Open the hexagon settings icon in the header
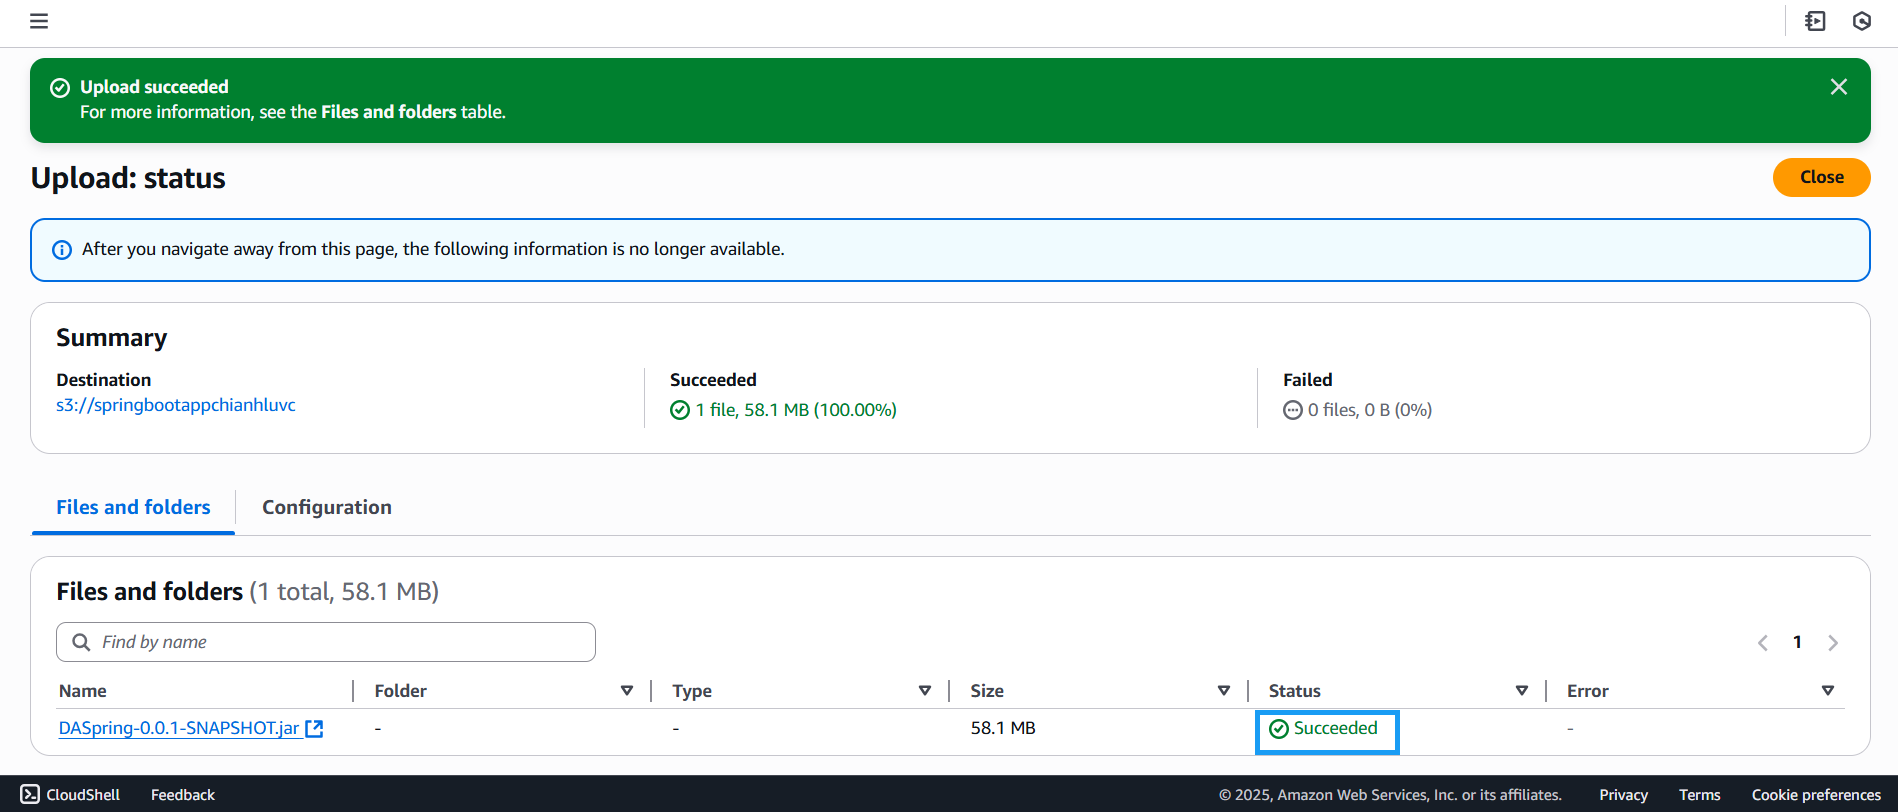Screen dimensions: 1898x812 coord(1862,21)
